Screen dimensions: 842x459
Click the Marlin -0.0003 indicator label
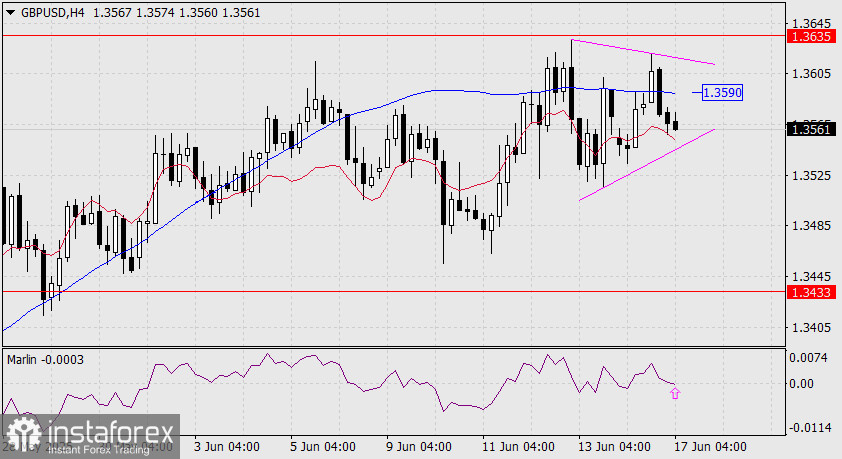45,359
